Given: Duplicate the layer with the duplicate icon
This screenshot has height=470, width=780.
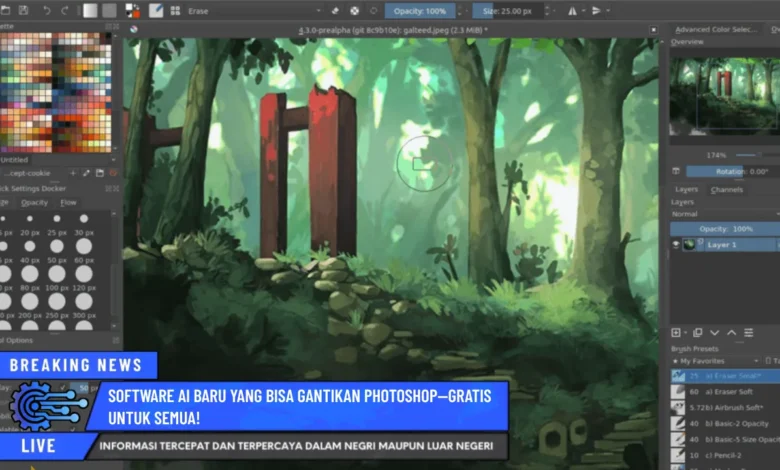Looking at the screenshot, I should 698,332.
